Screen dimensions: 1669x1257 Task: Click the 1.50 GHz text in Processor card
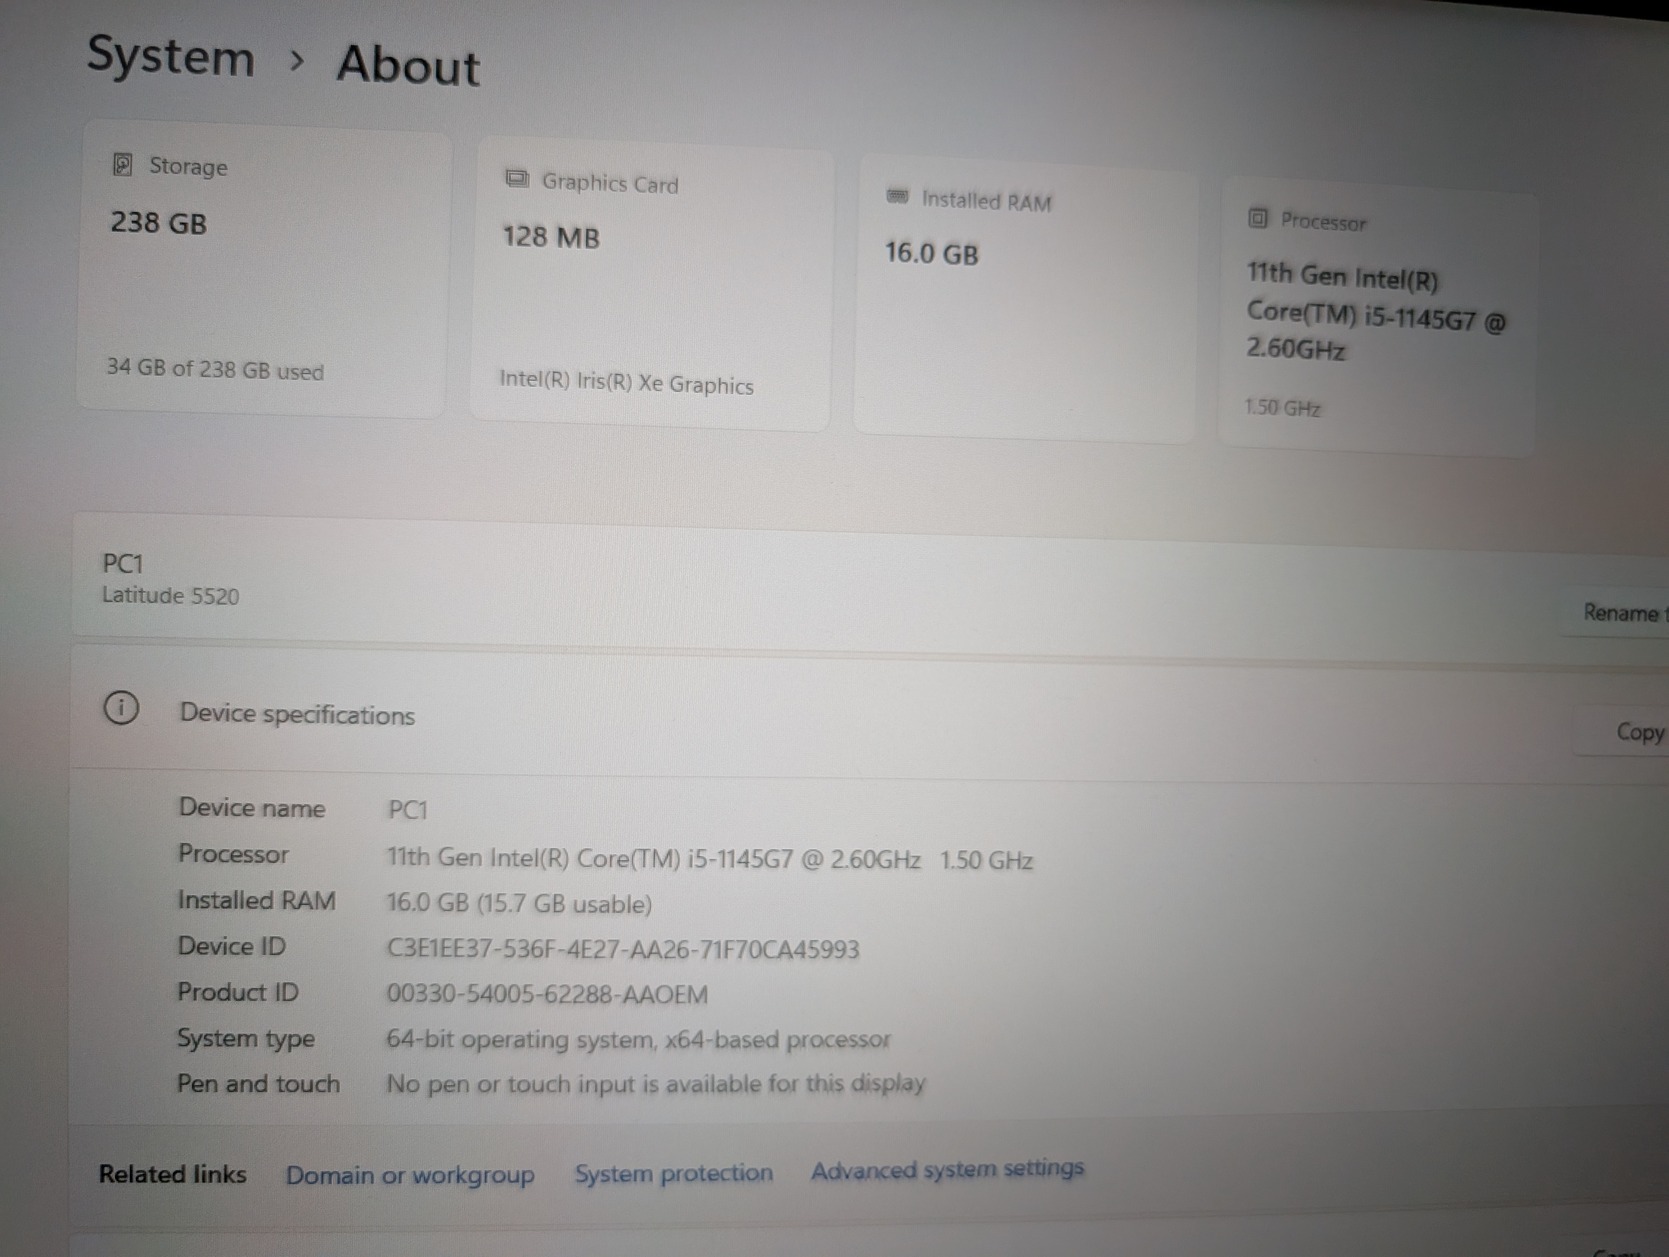[x=1282, y=407]
